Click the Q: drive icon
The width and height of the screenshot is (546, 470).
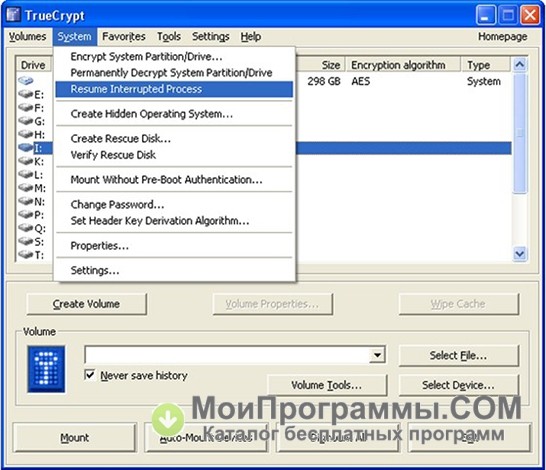click(25, 228)
